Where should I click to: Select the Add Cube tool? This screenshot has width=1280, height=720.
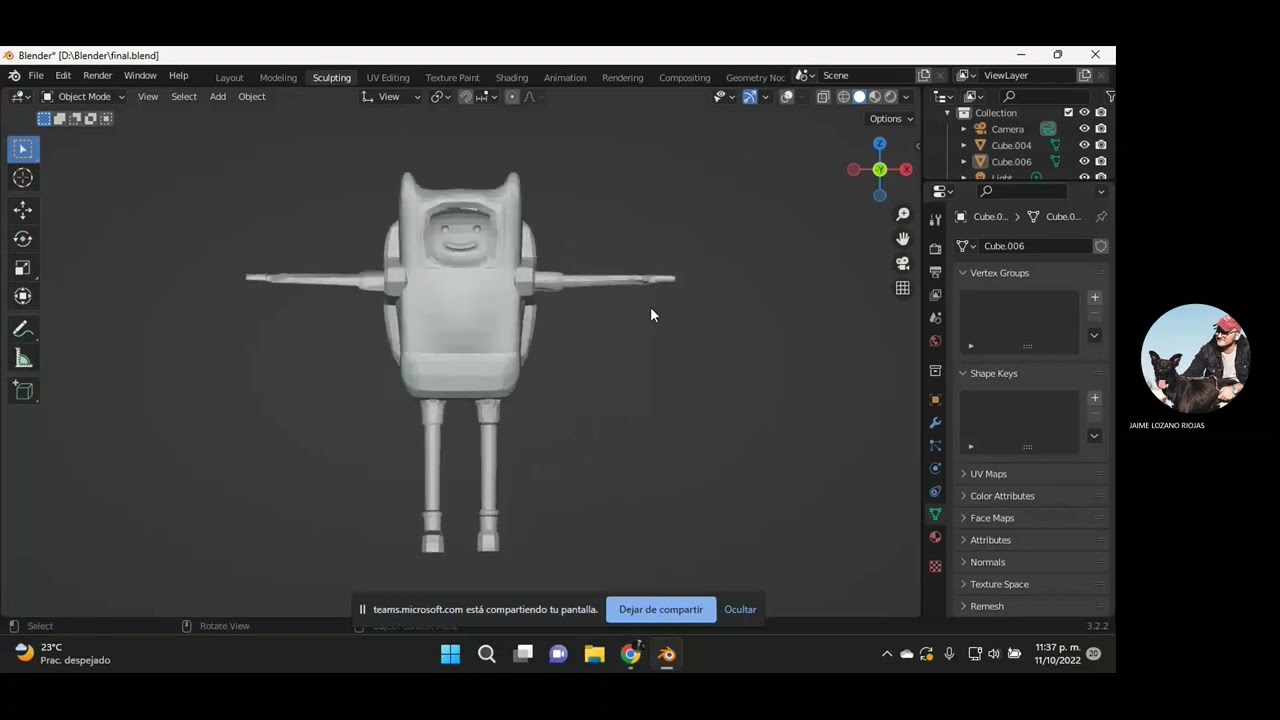click(x=23, y=391)
